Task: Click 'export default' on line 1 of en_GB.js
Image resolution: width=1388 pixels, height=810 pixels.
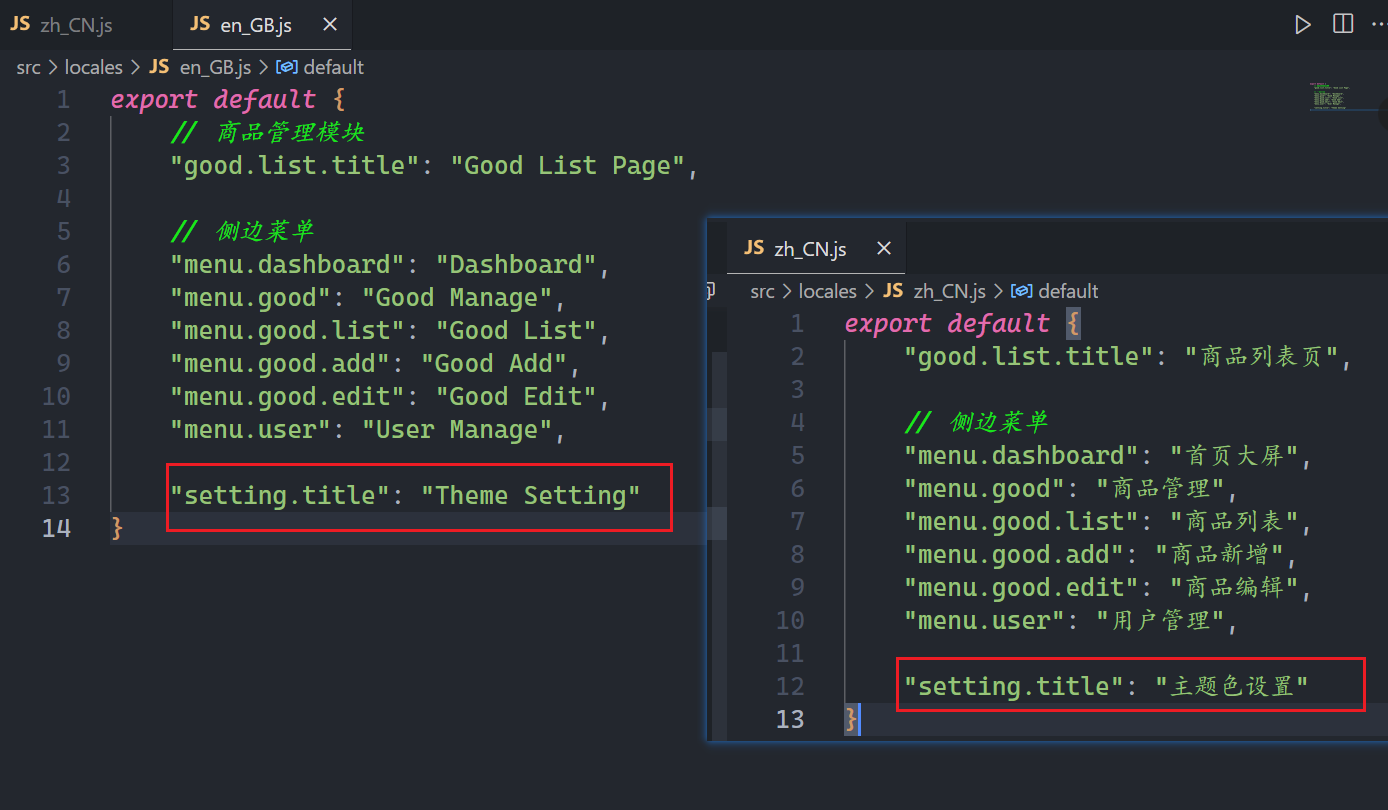Action: click(x=213, y=99)
